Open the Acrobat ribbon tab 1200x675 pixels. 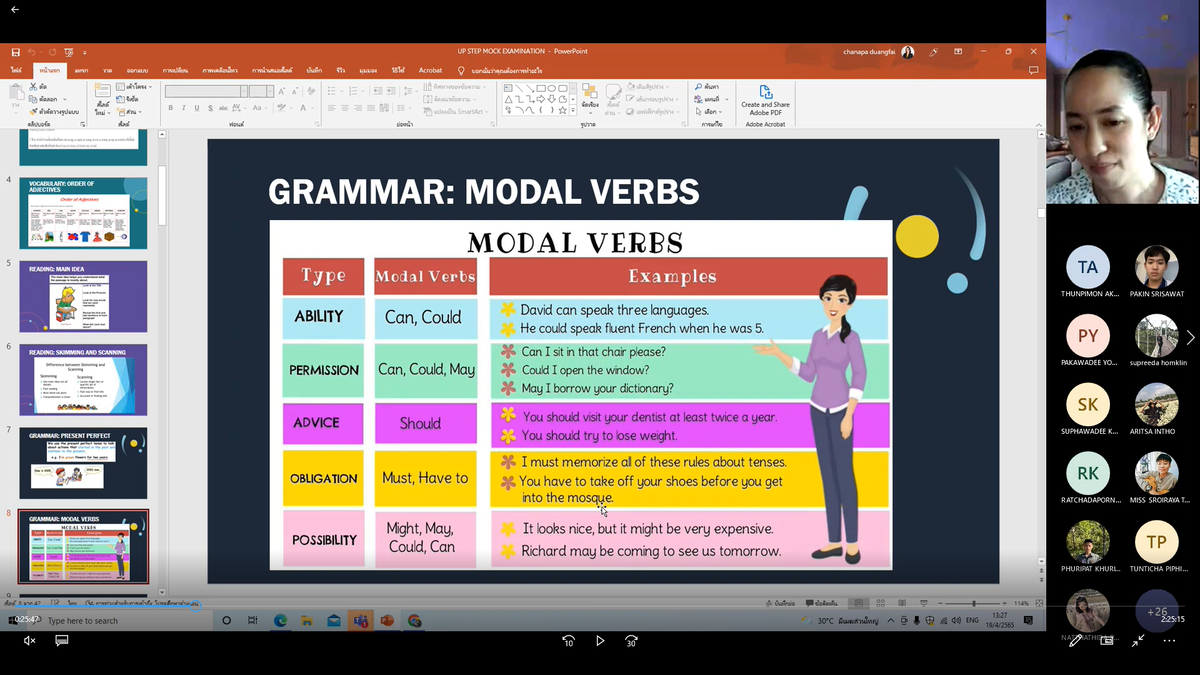click(430, 70)
